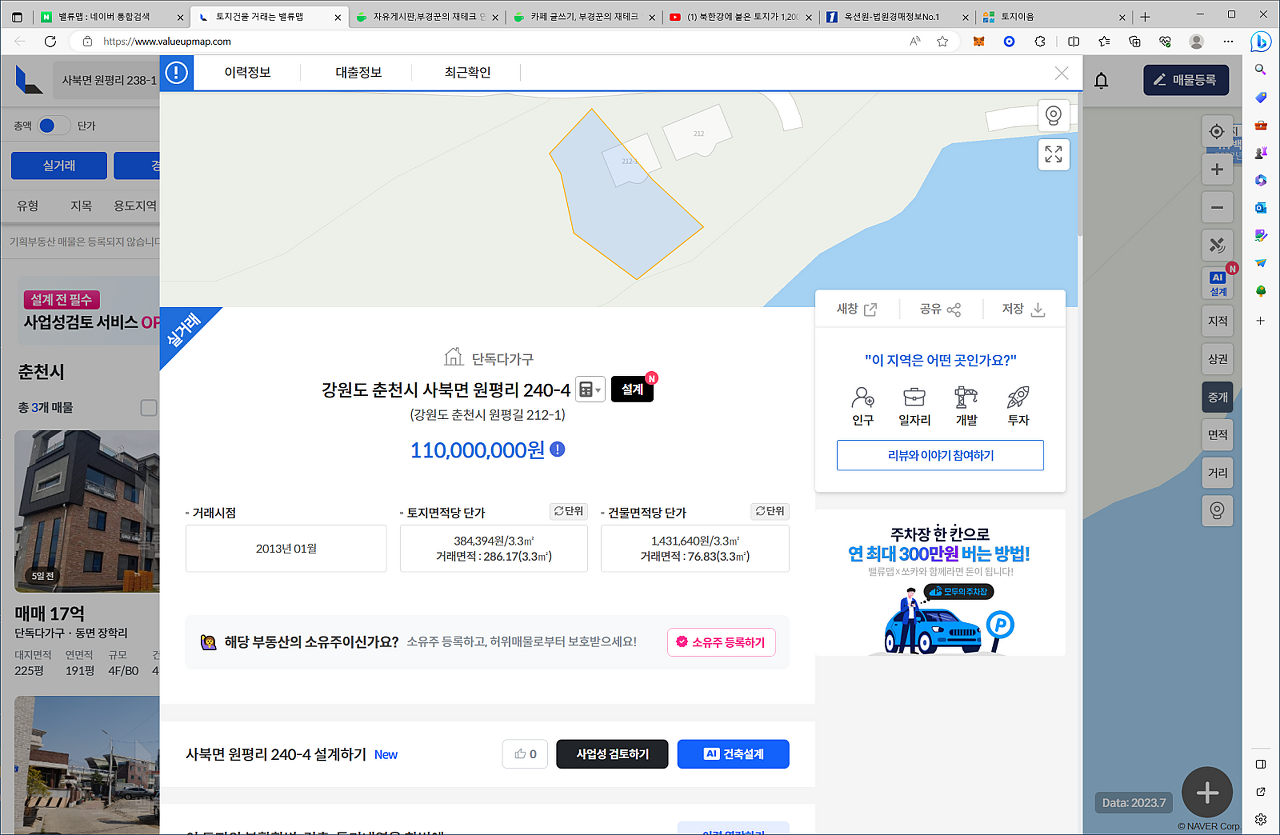Open the 일자리 jobs info icon
Screen dimensions: 1280x835
914,407
